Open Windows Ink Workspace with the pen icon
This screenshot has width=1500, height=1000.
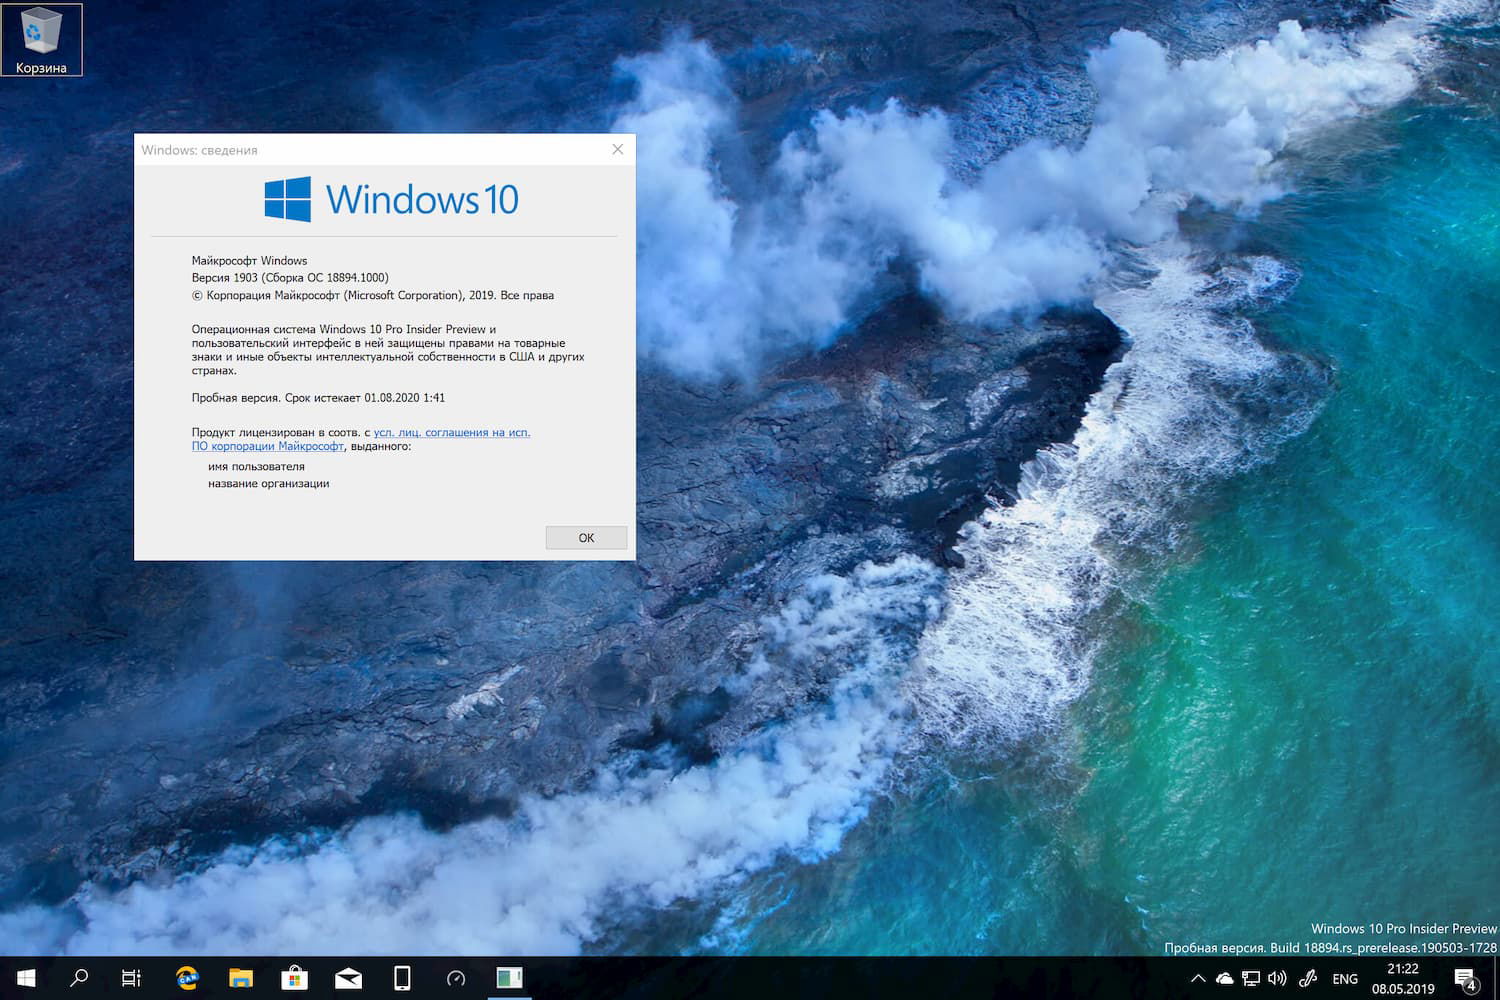click(1308, 978)
